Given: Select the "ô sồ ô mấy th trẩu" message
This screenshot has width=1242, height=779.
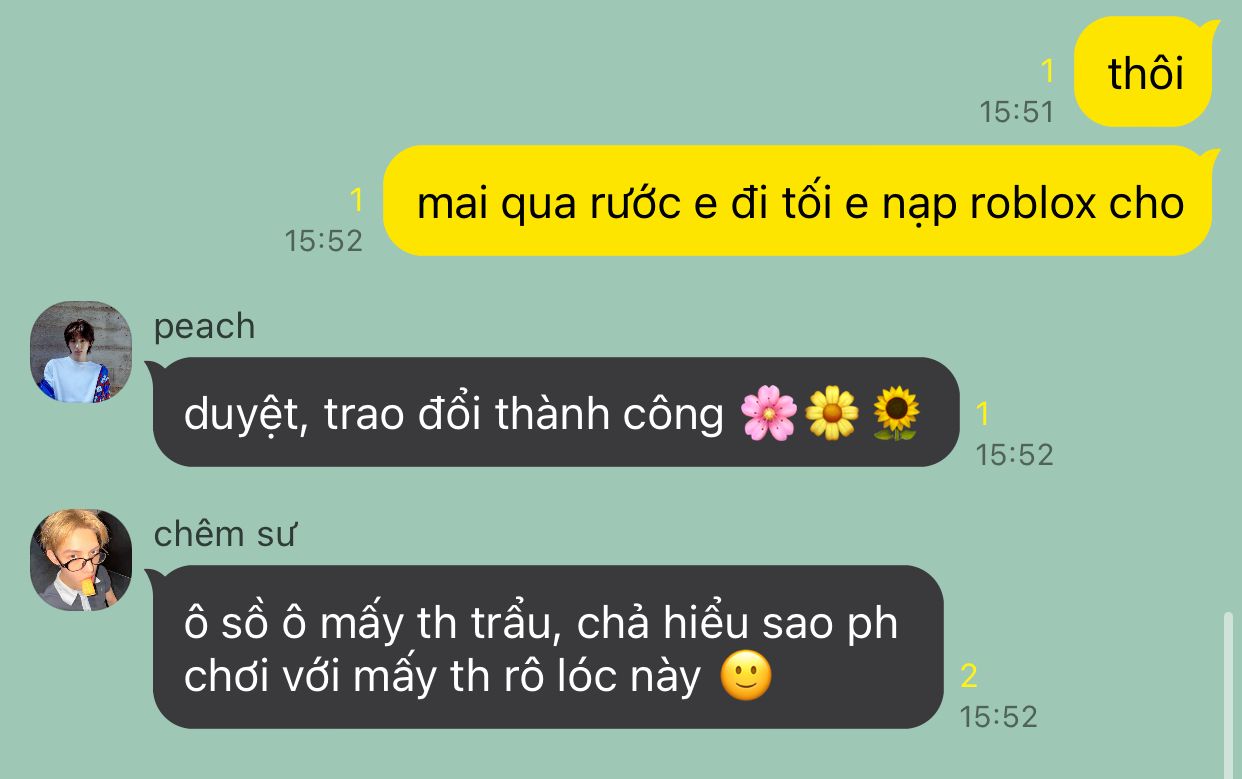Looking at the screenshot, I should [546, 647].
